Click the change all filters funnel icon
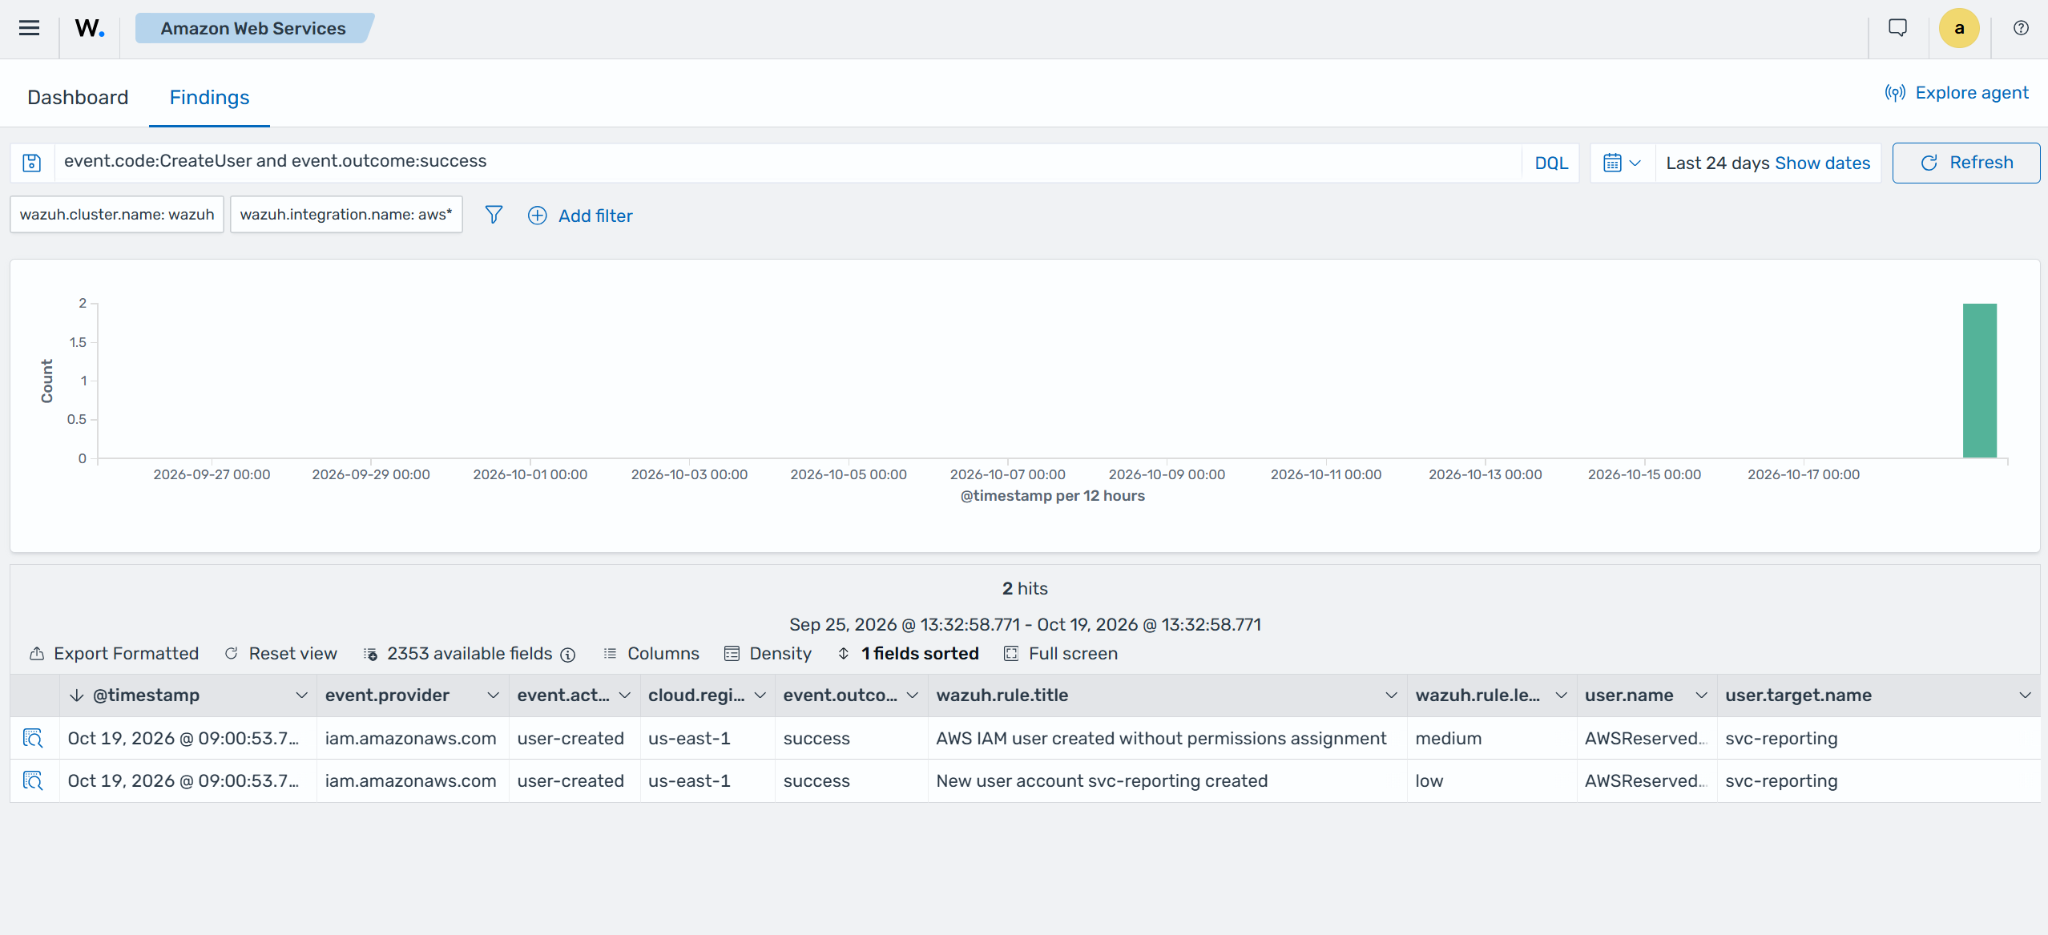 pos(494,215)
